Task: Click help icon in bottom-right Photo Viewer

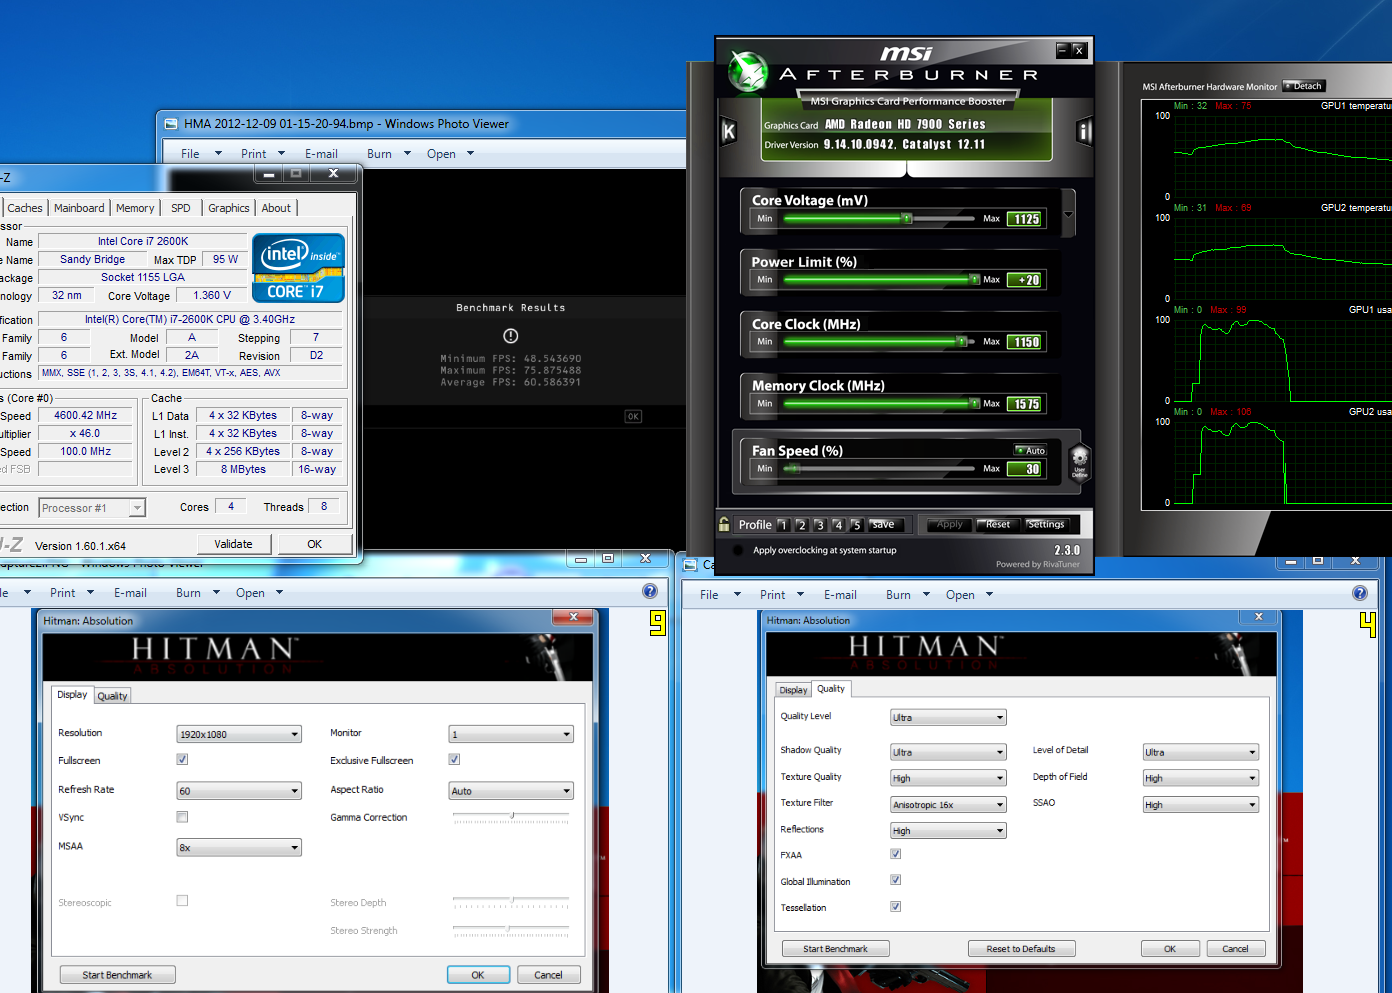Action: (x=1360, y=593)
